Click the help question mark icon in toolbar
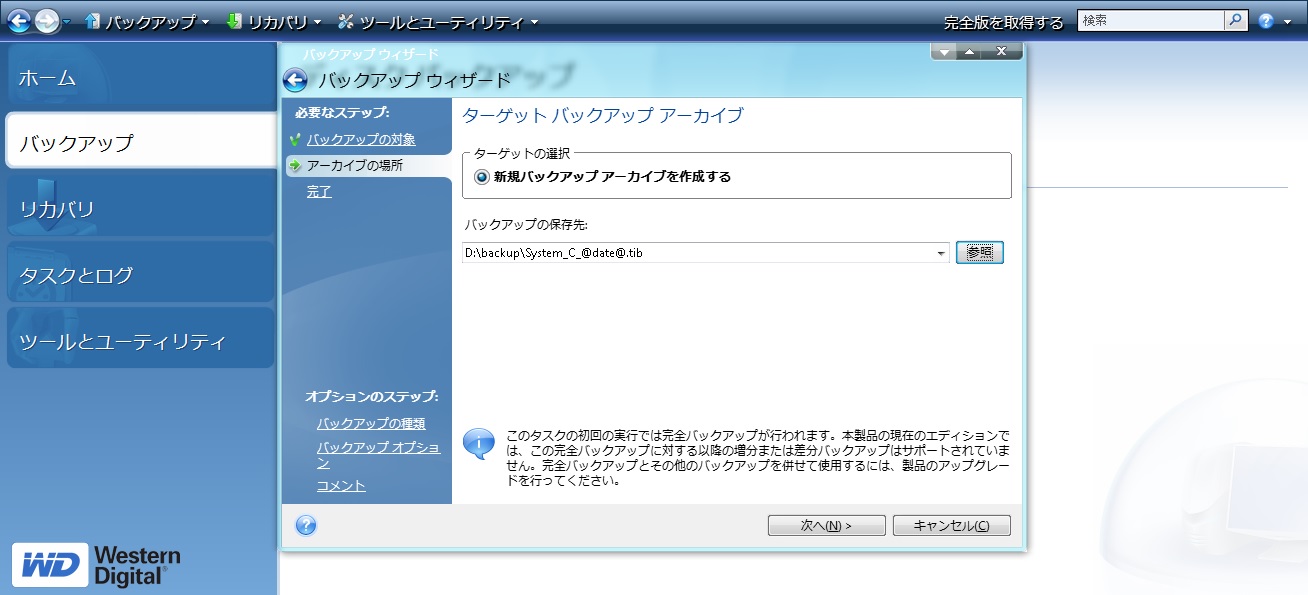Viewport: 1308px width, 595px height. point(1266,21)
